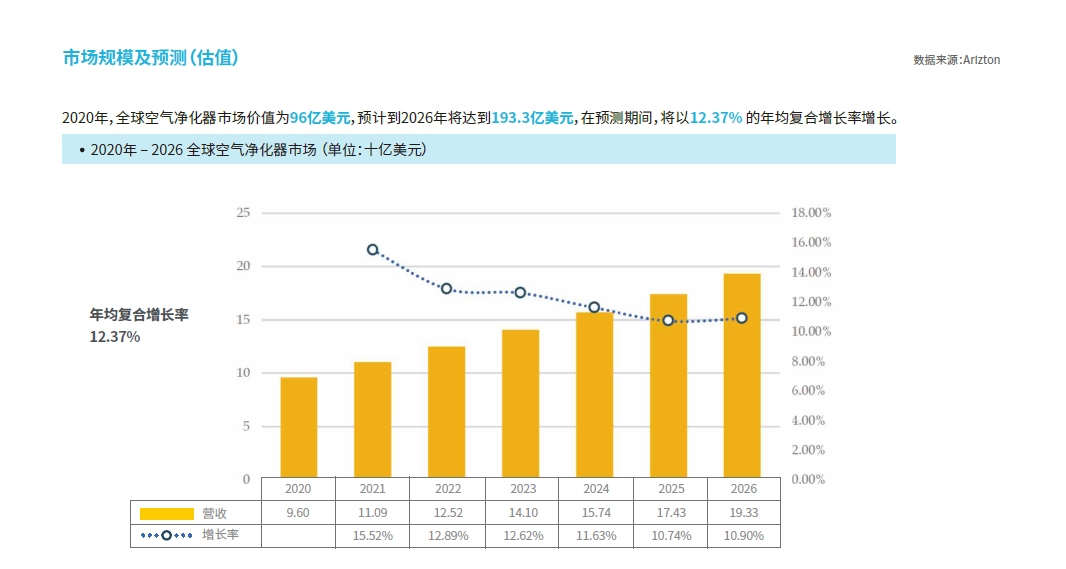Click the 12.37% highlighted text in the sentence
1066x569 pixels.
(x=716, y=118)
